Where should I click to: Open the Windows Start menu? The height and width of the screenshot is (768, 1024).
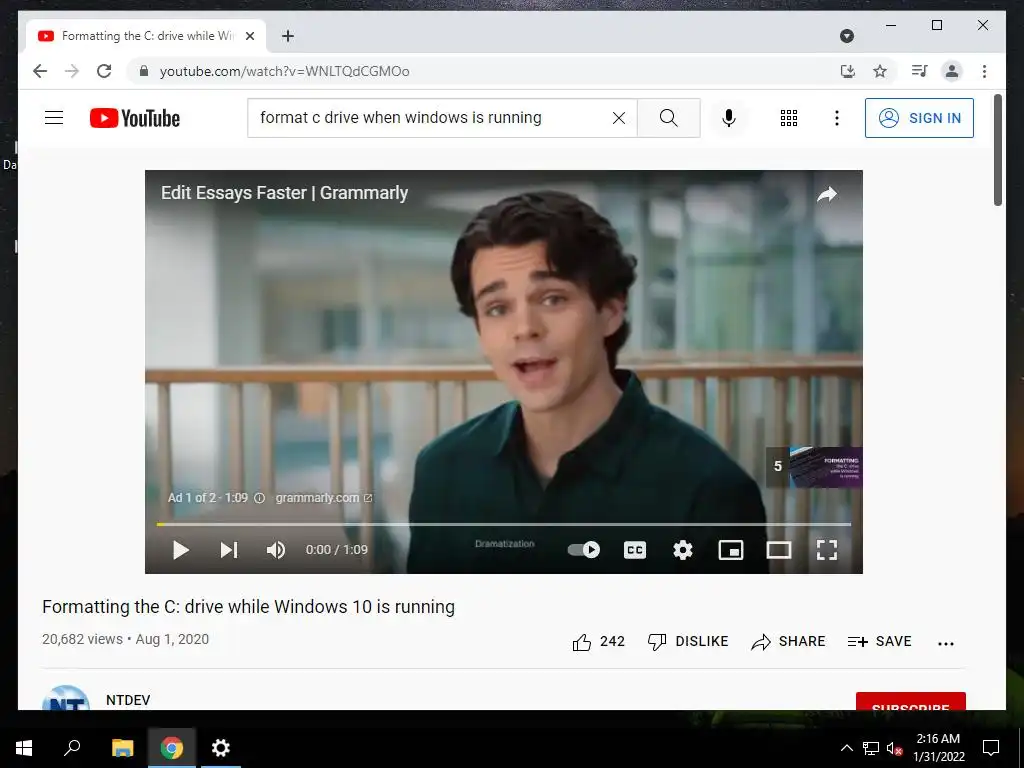24,748
